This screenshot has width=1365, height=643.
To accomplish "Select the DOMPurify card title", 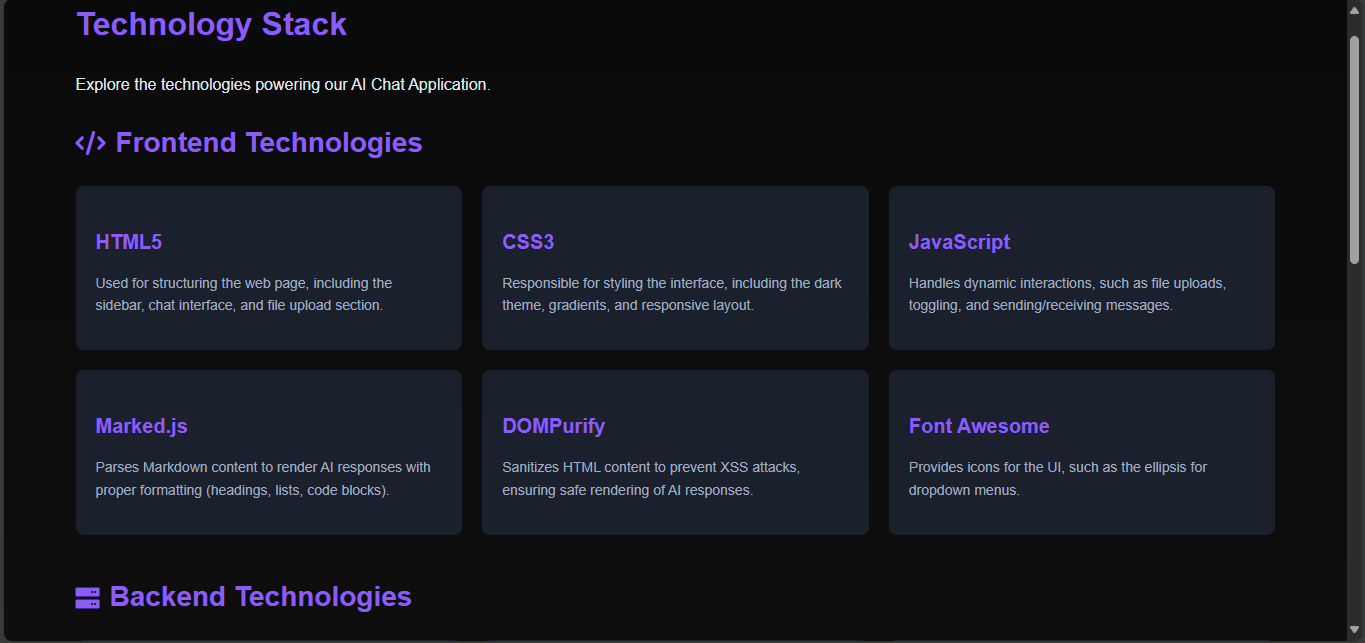I will [553, 426].
